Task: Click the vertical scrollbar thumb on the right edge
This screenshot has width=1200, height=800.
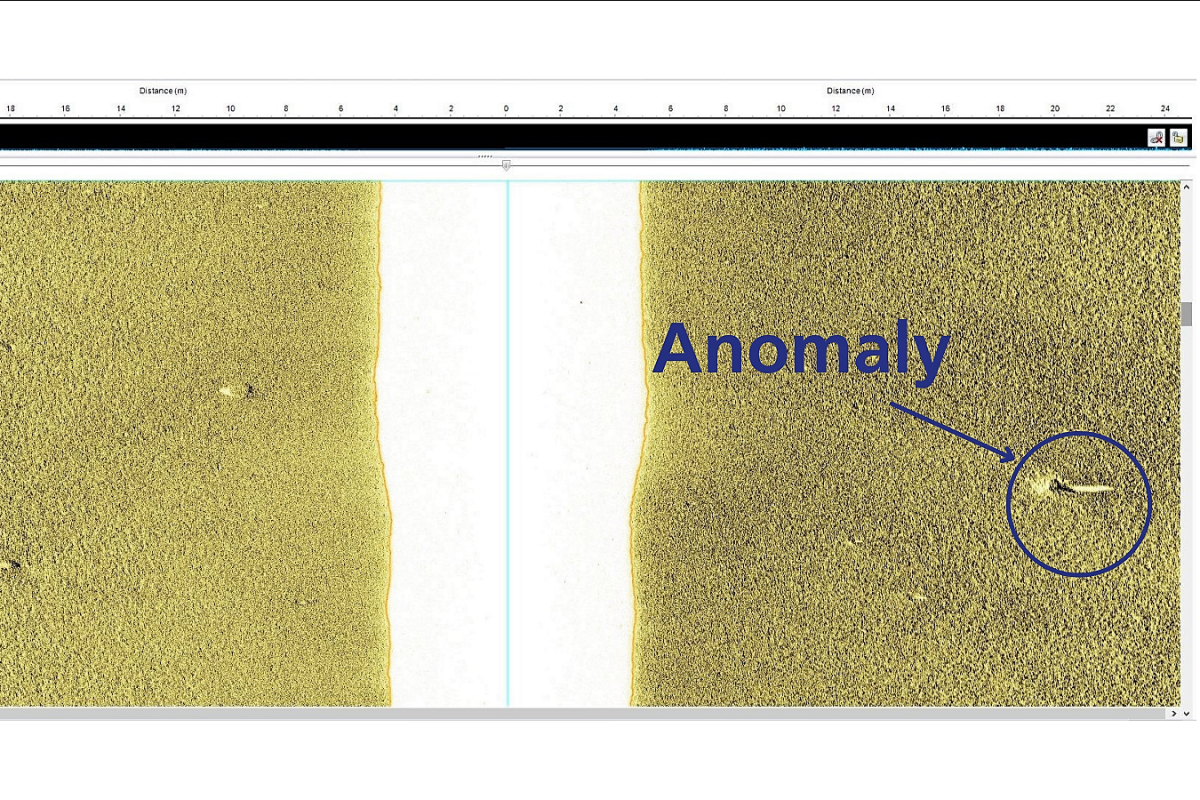Action: tap(1186, 313)
